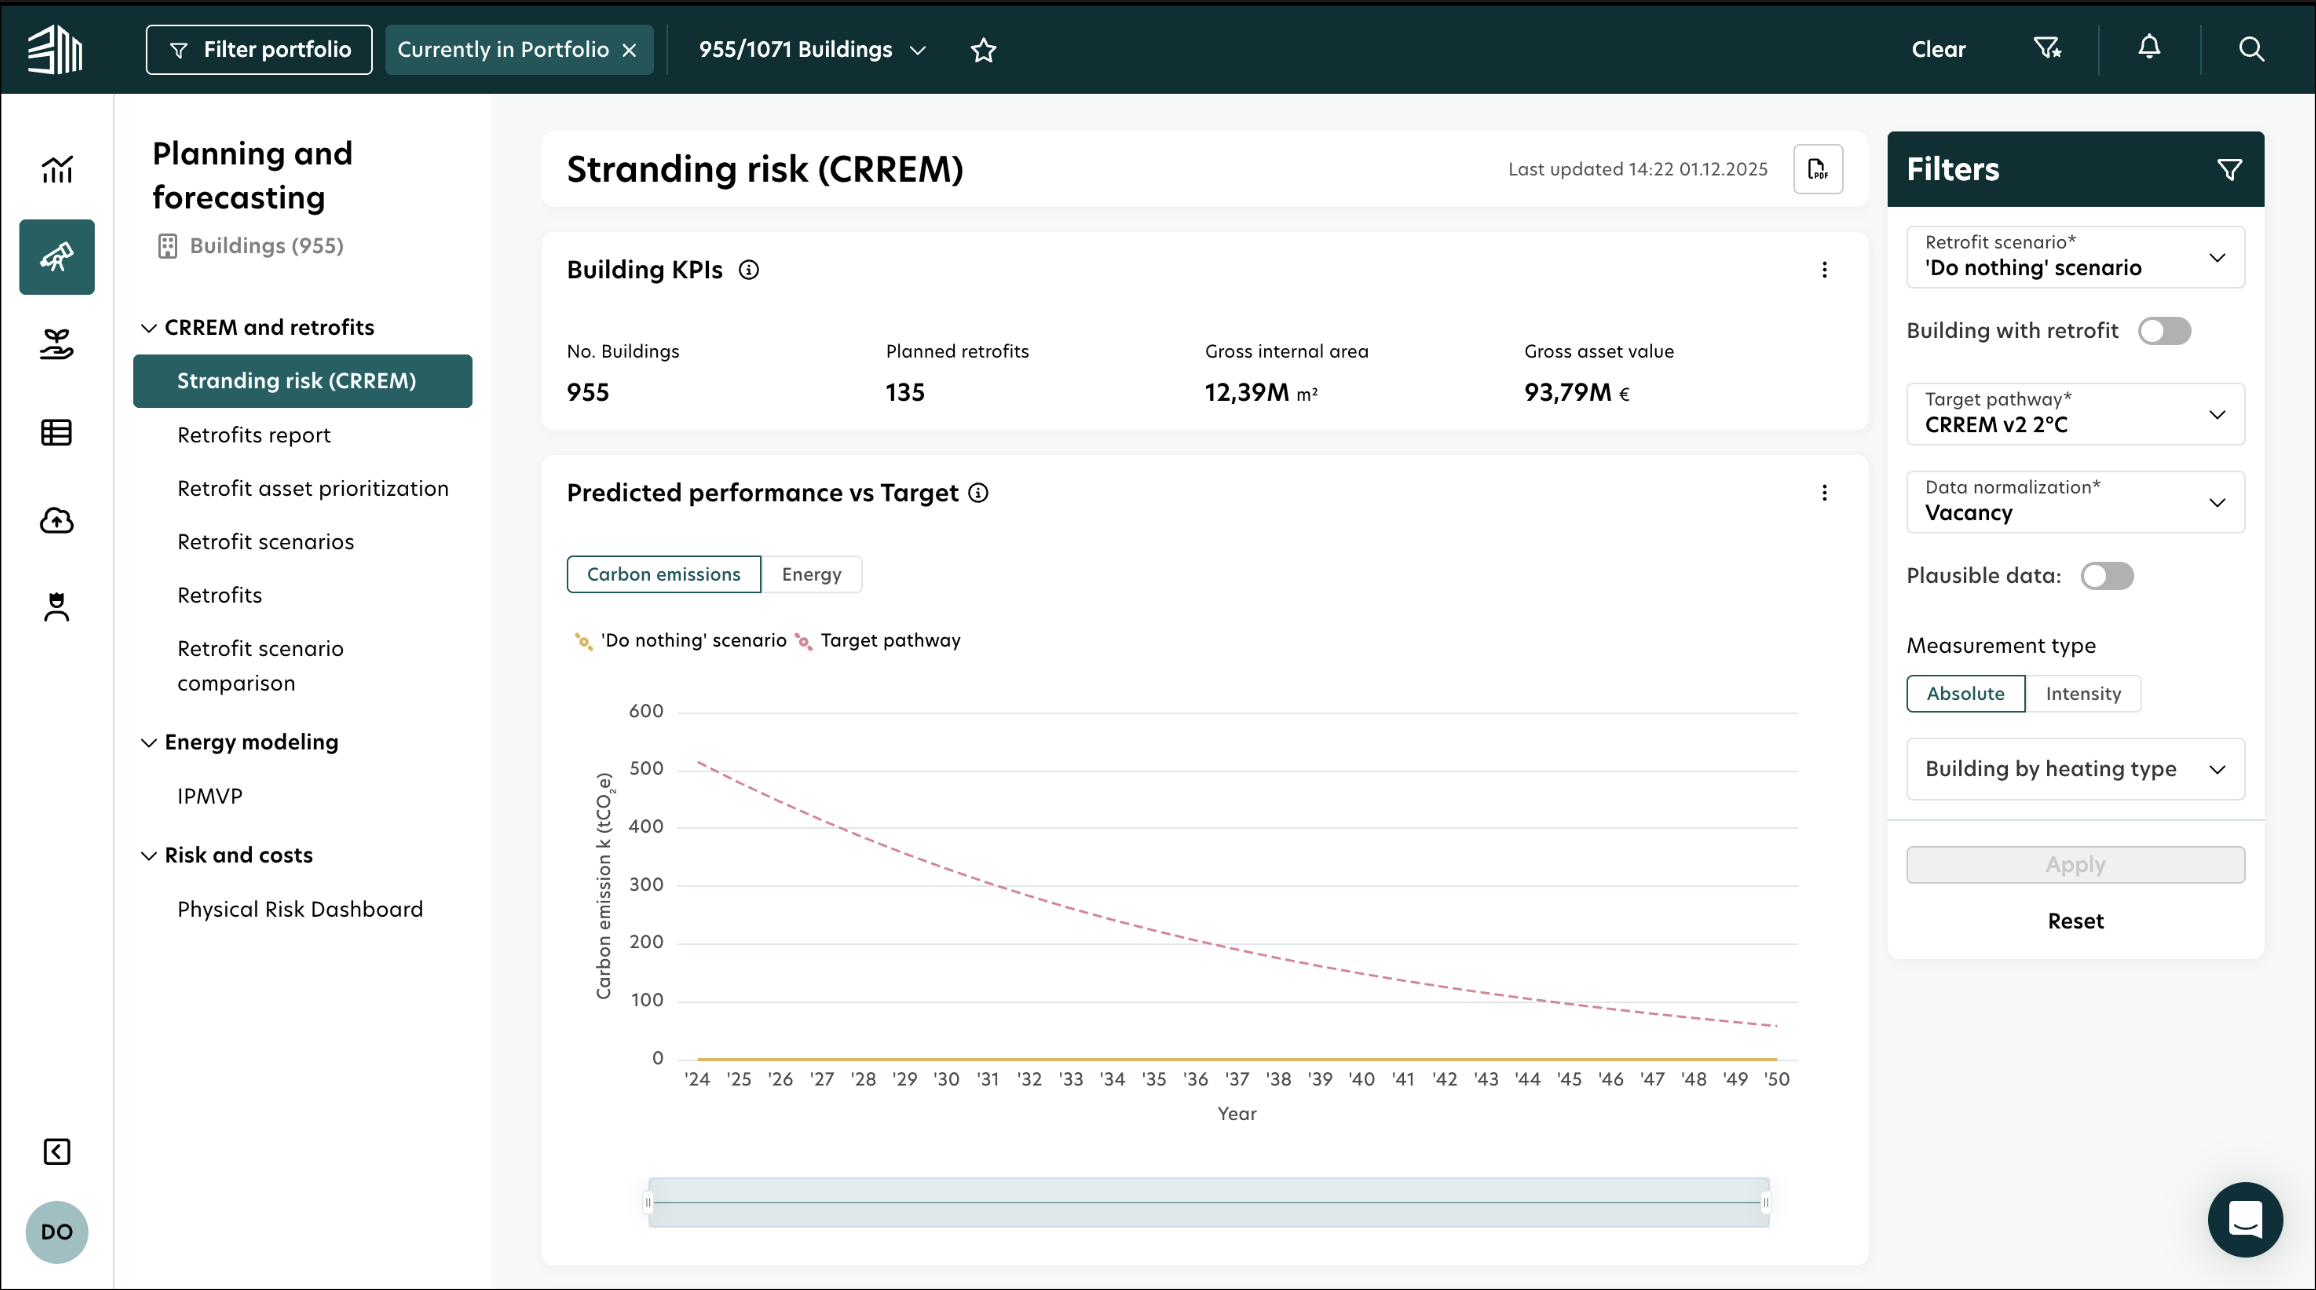Open the cloud upload sidebar icon
The width and height of the screenshot is (2316, 1290).
coord(57,520)
